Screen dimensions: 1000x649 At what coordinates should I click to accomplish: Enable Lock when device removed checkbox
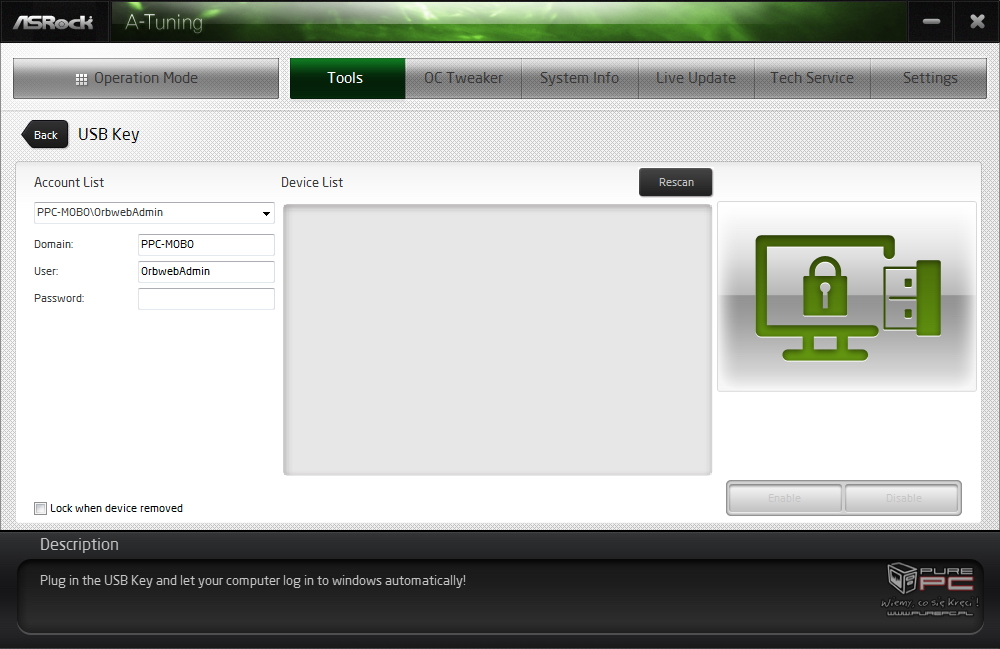[x=40, y=508]
